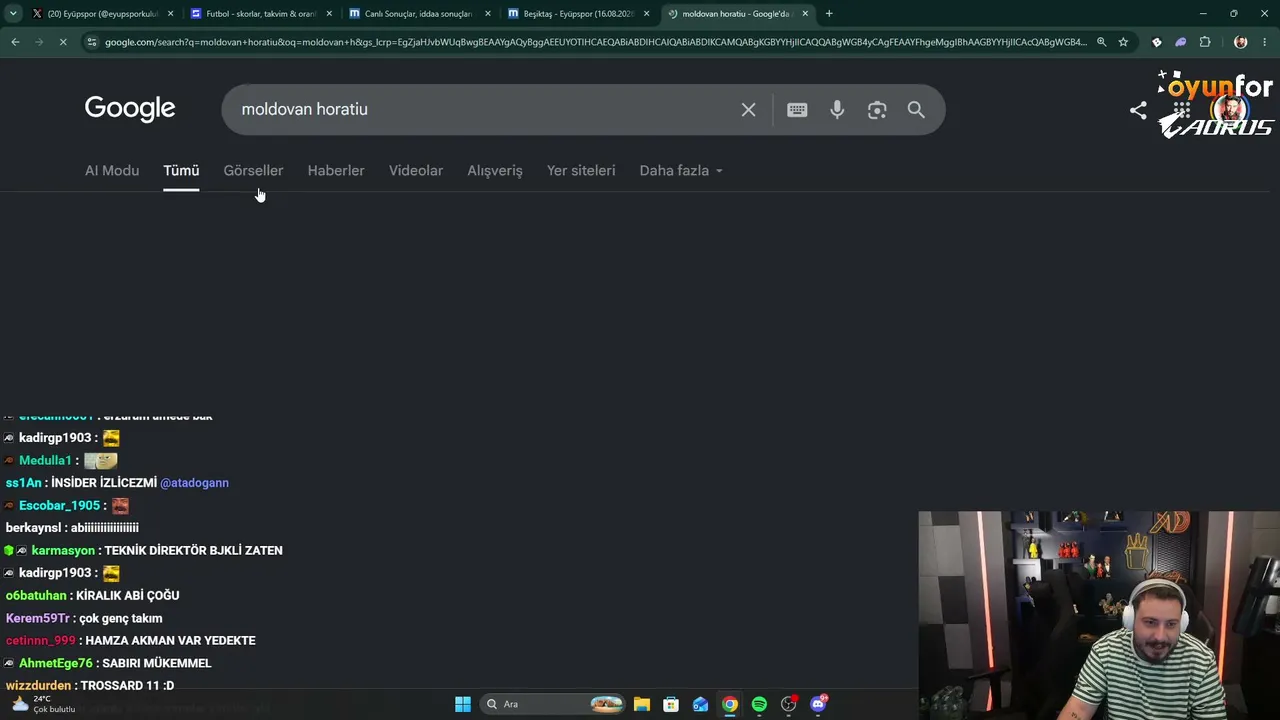Open Google Lens image search
The image size is (1280, 720).
[x=877, y=110]
